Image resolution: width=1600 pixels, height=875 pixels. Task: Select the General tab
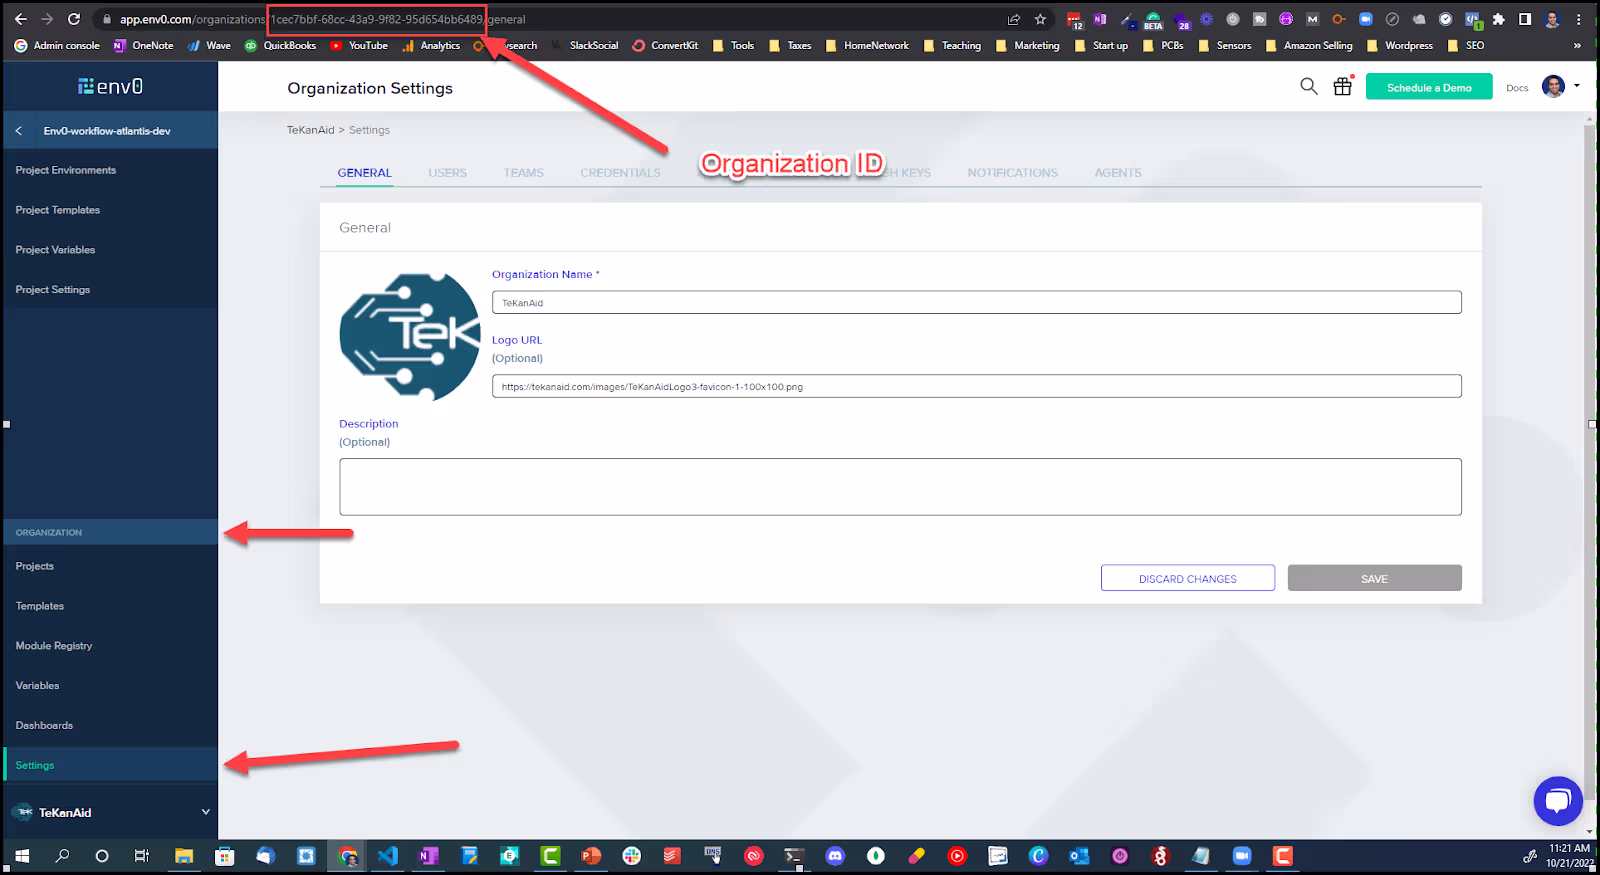364,173
